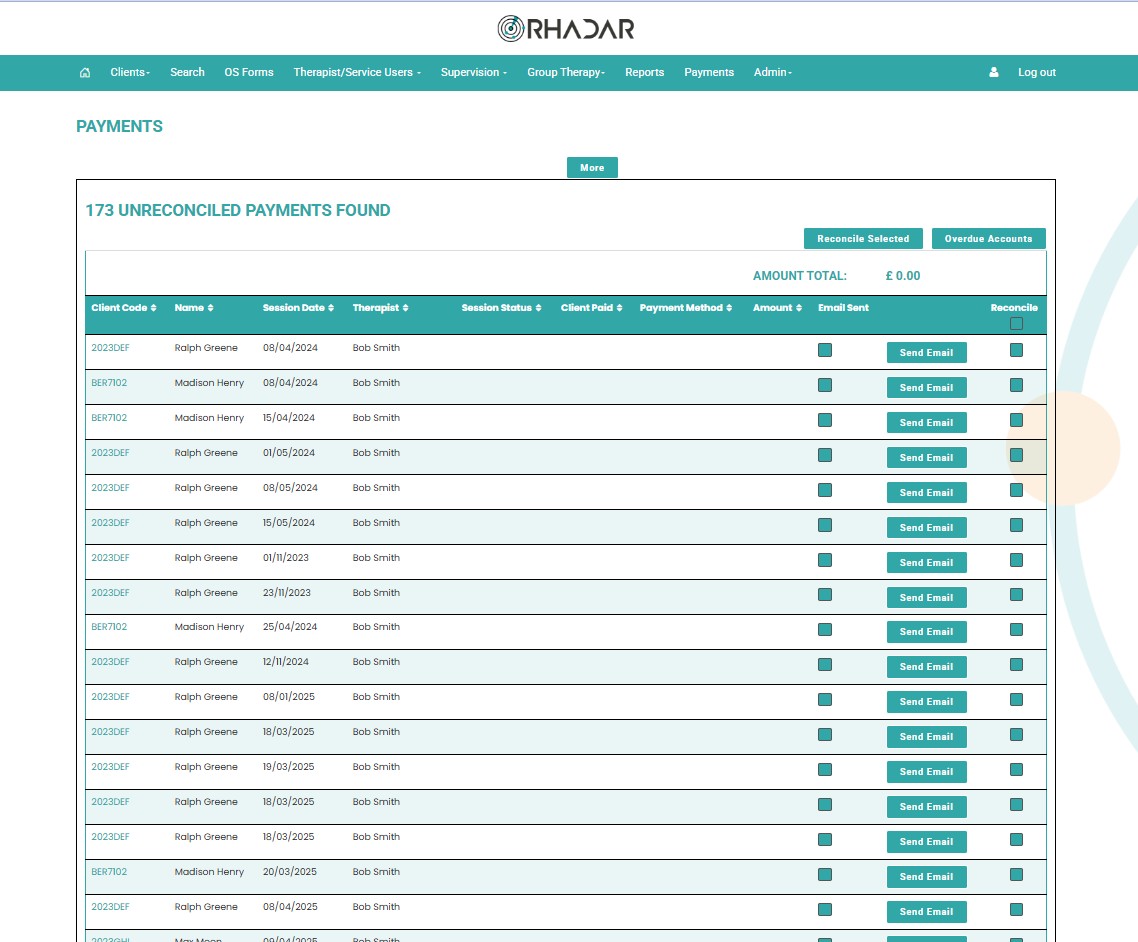
Task: Tick Email Sent checkbox for Ralph Greene 19/03/2025
Action: [824, 770]
